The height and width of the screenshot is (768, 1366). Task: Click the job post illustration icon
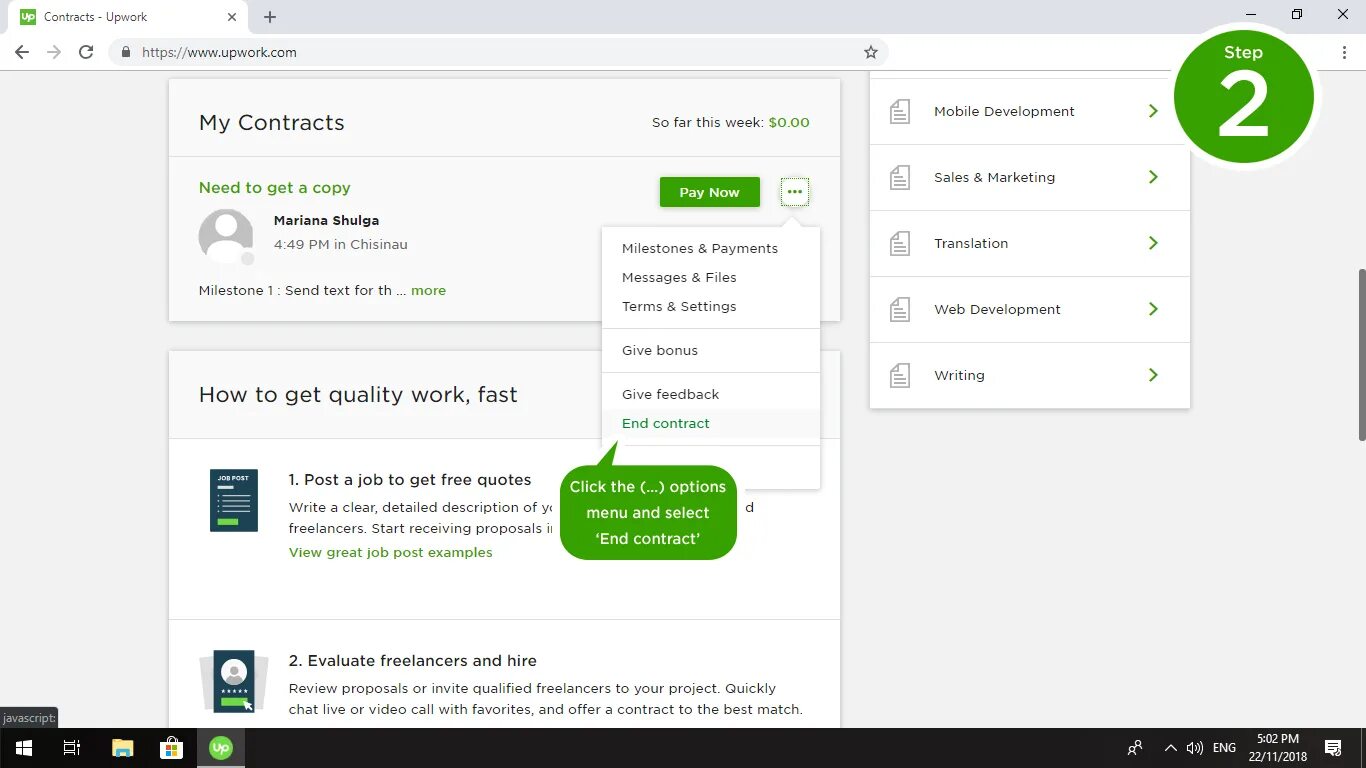point(234,500)
